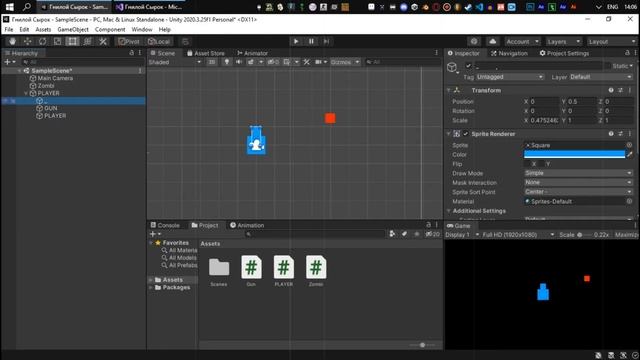Switch to the Animator tab

tap(252, 53)
